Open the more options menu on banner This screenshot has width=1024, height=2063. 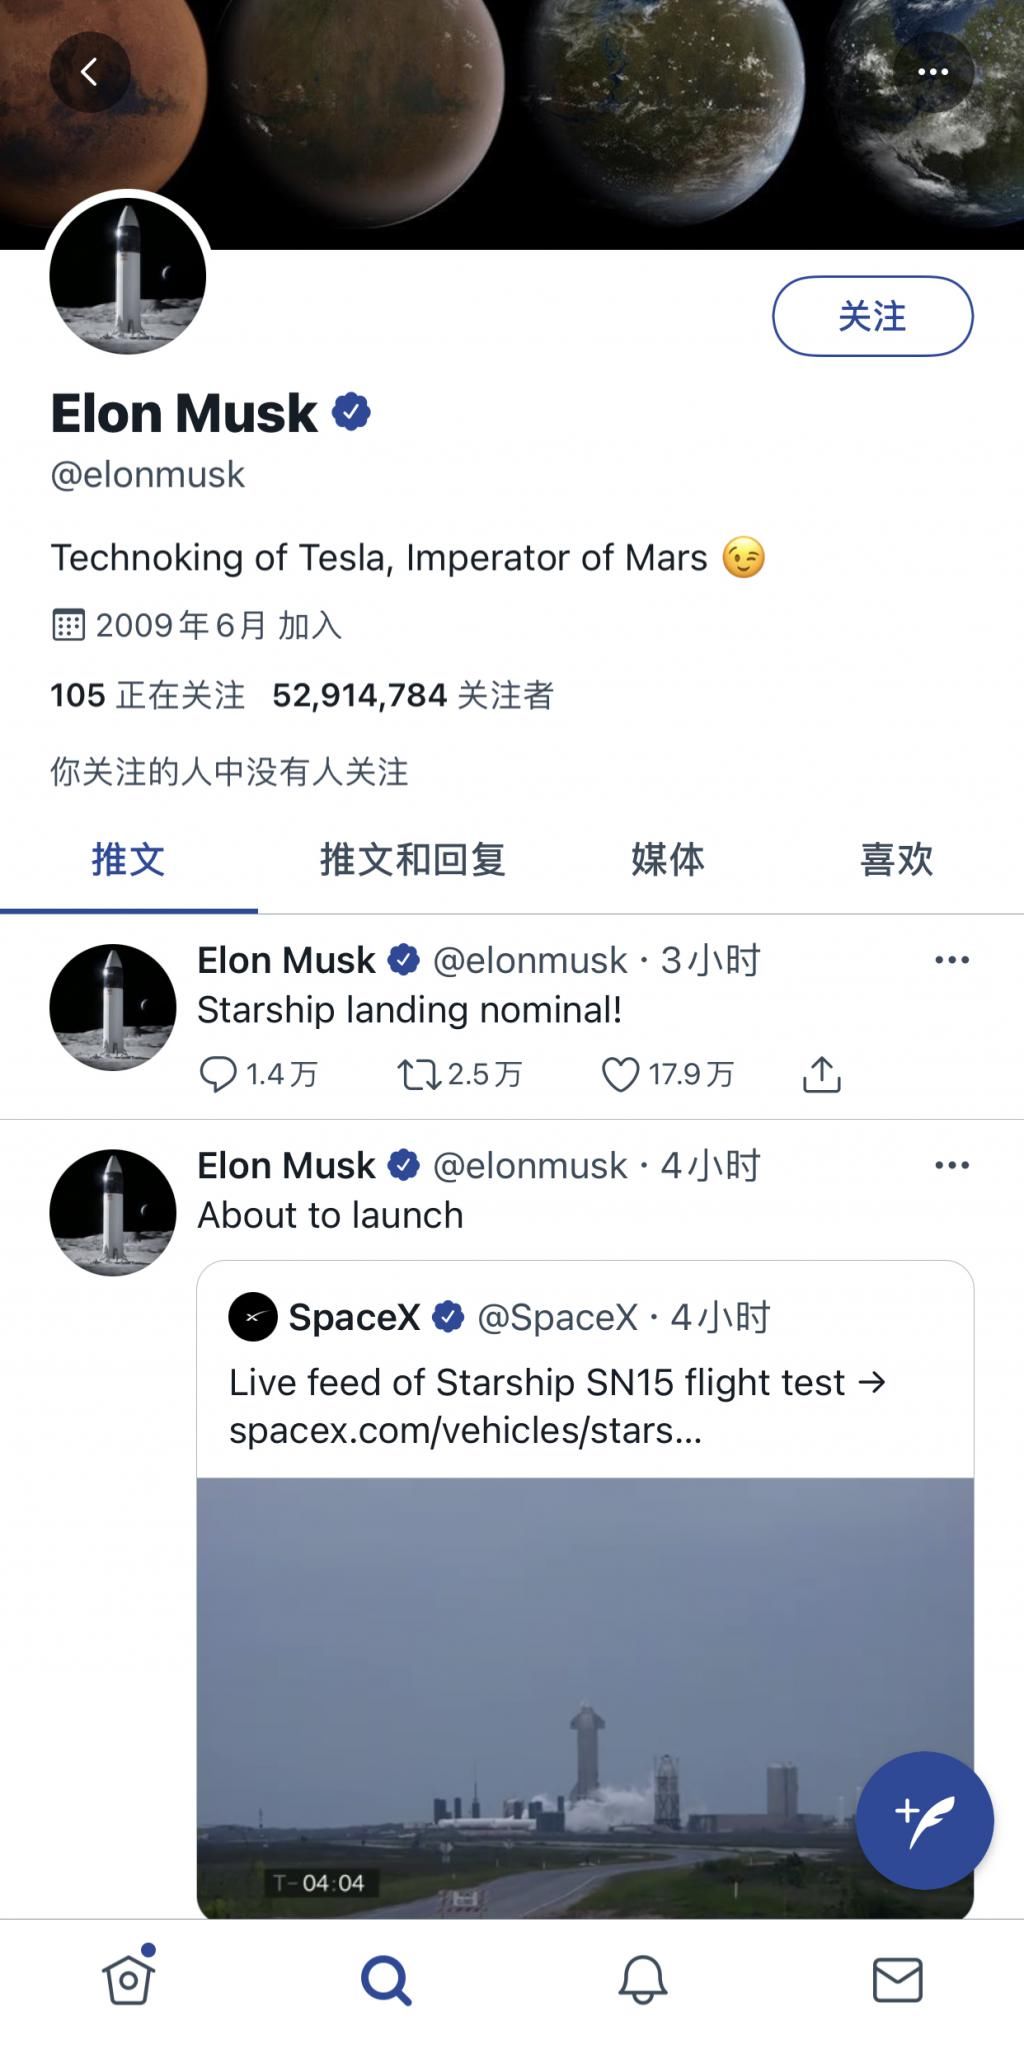(x=934, y=70)
